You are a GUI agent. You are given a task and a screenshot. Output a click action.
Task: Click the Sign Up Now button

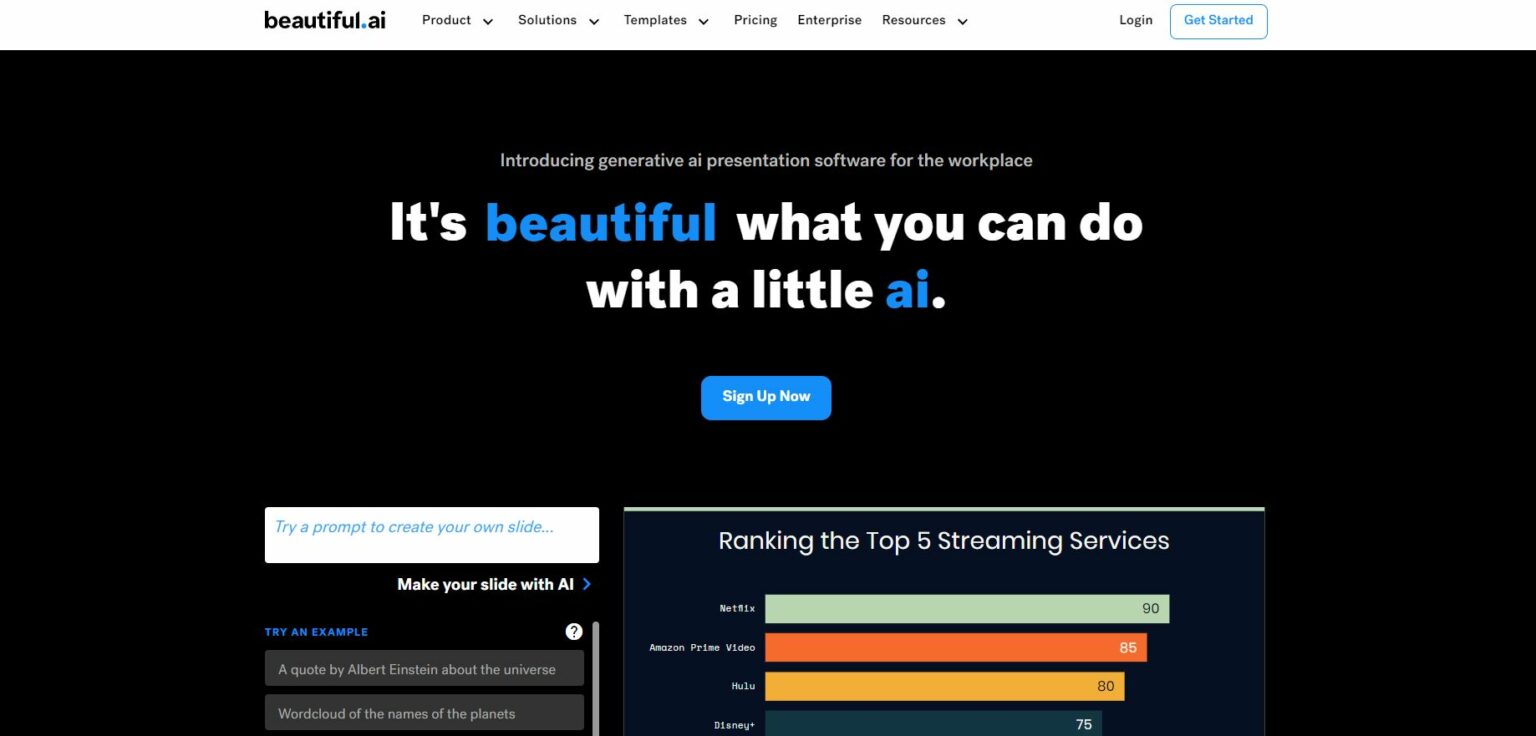pyautogui.click(x=765, y=397)
